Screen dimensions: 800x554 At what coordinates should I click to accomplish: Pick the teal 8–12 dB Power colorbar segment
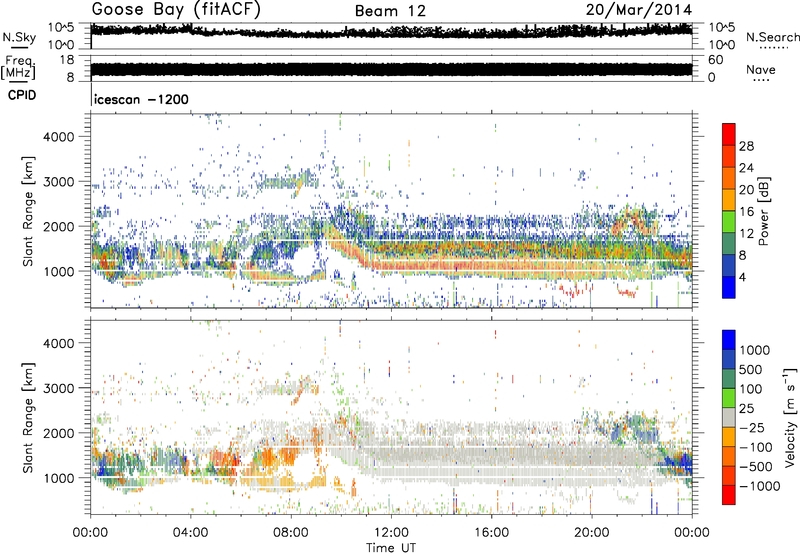pos(729,244)
